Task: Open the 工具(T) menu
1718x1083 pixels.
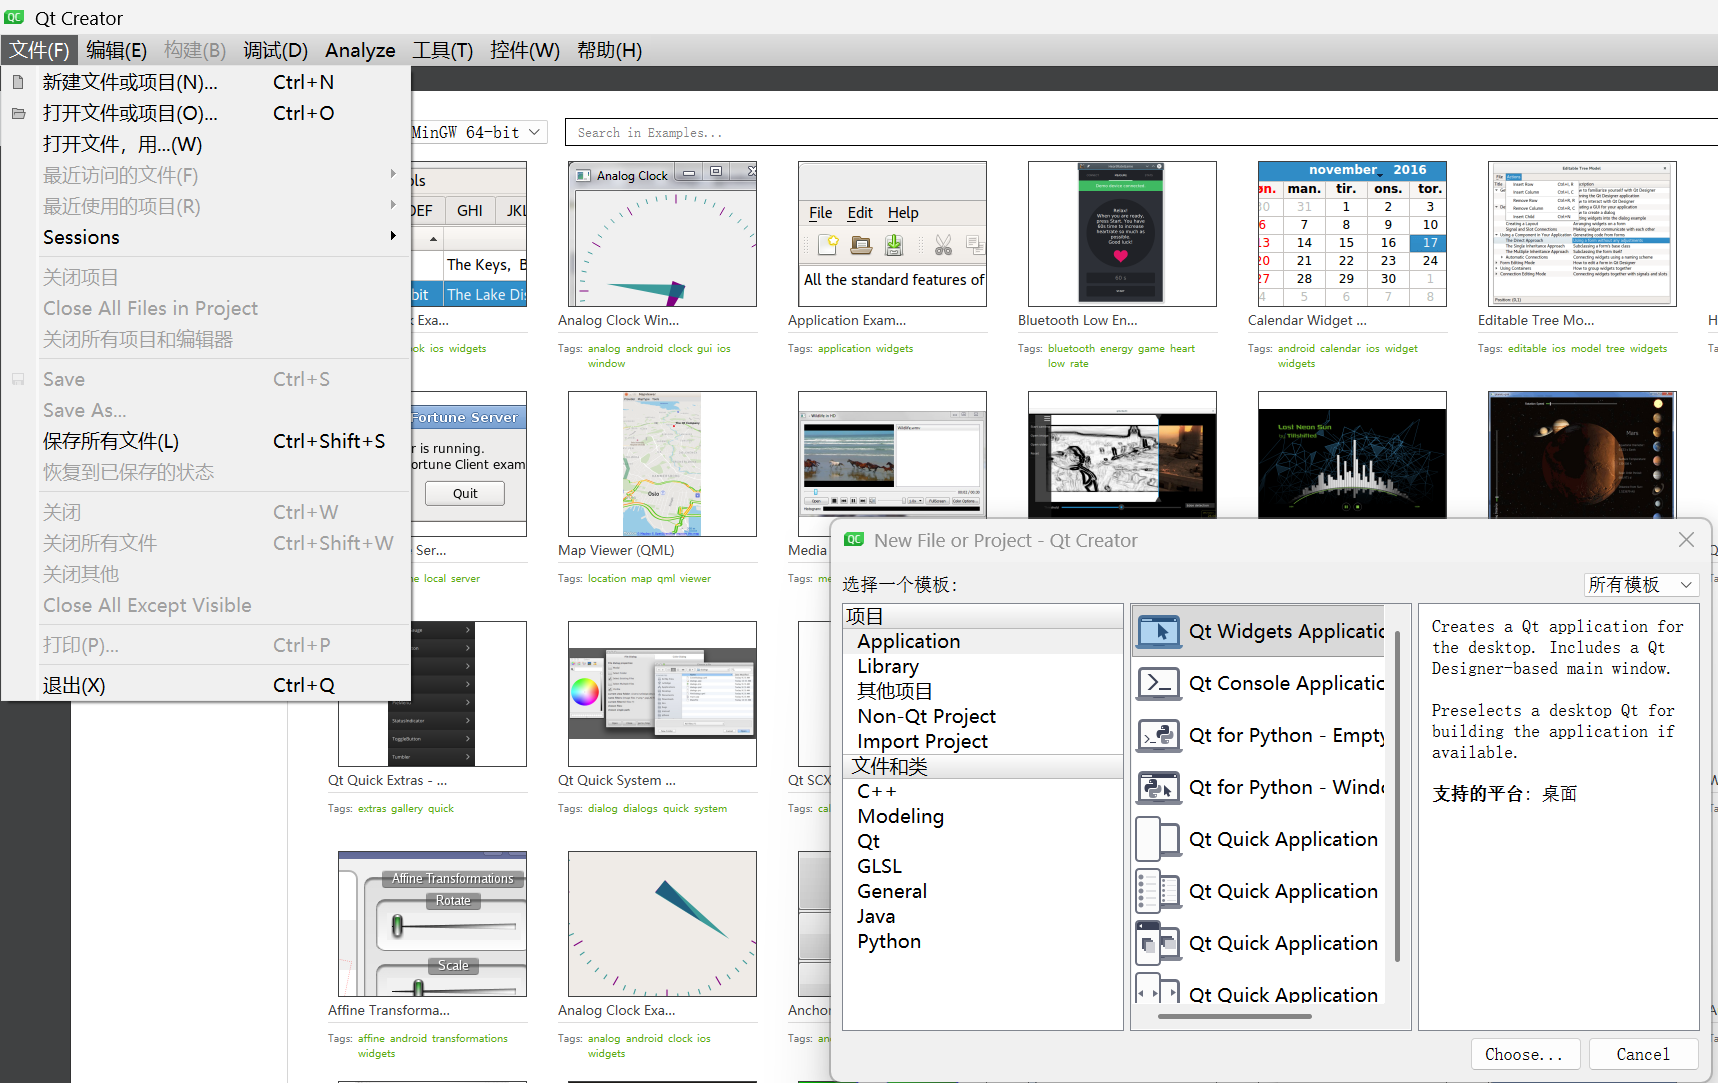Action: click(442, 50)
